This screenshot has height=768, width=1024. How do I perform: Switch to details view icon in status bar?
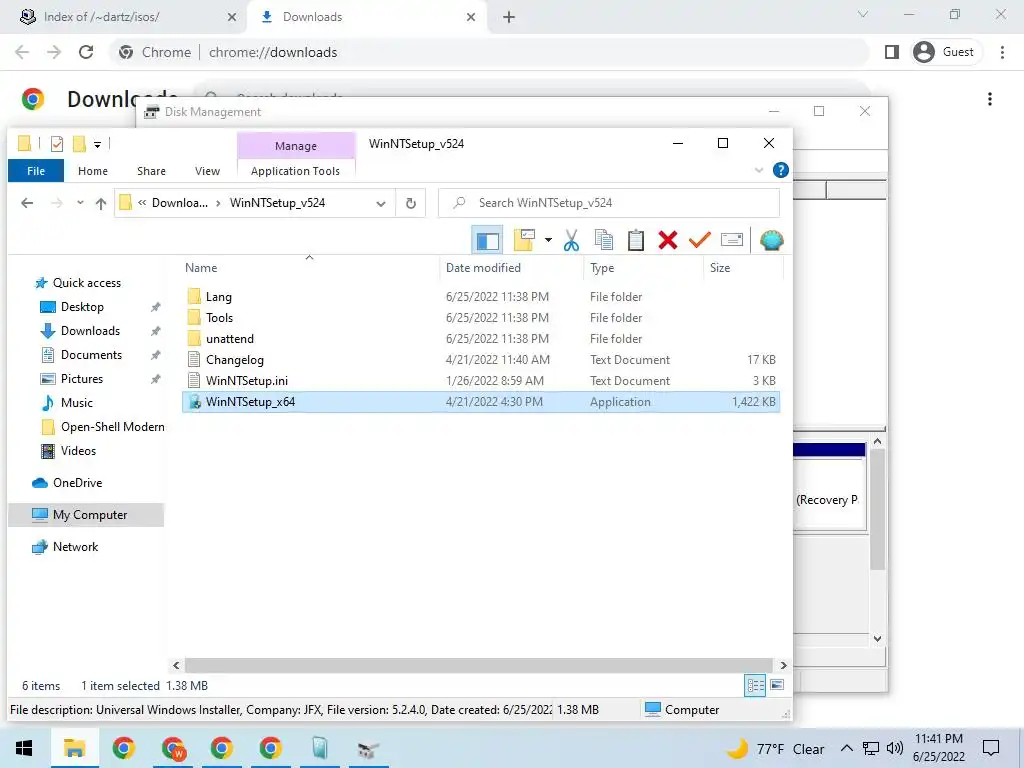755,685
